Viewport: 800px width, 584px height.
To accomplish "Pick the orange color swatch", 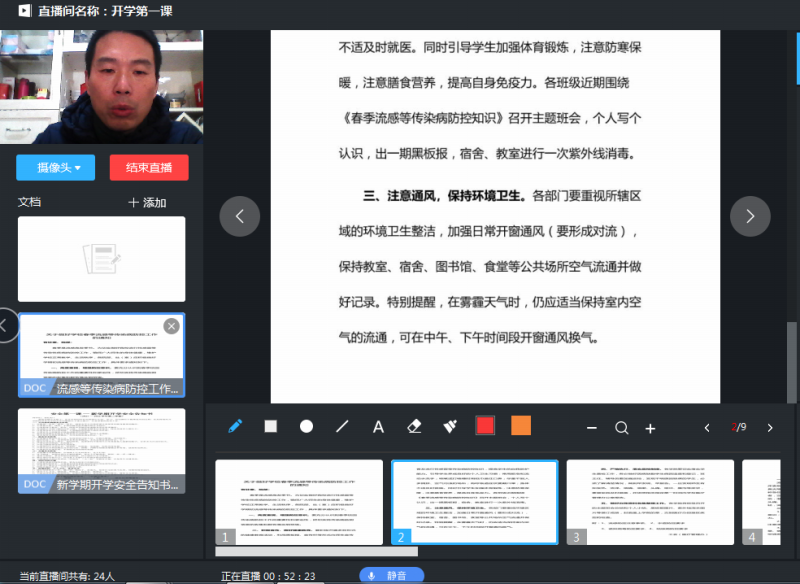I will point(520,426).
